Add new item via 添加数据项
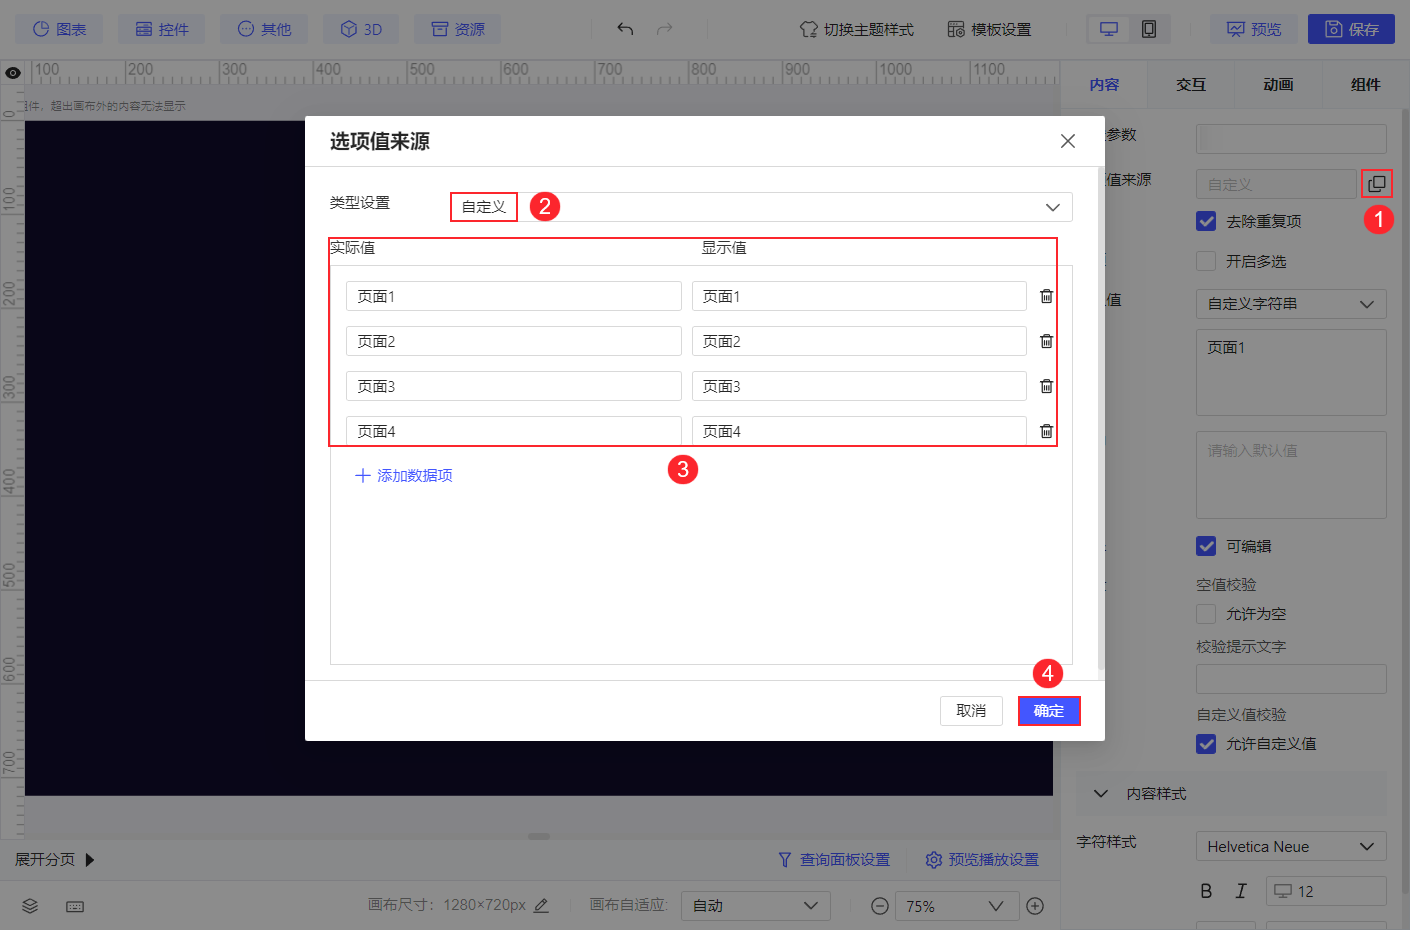 click(404, 476)
